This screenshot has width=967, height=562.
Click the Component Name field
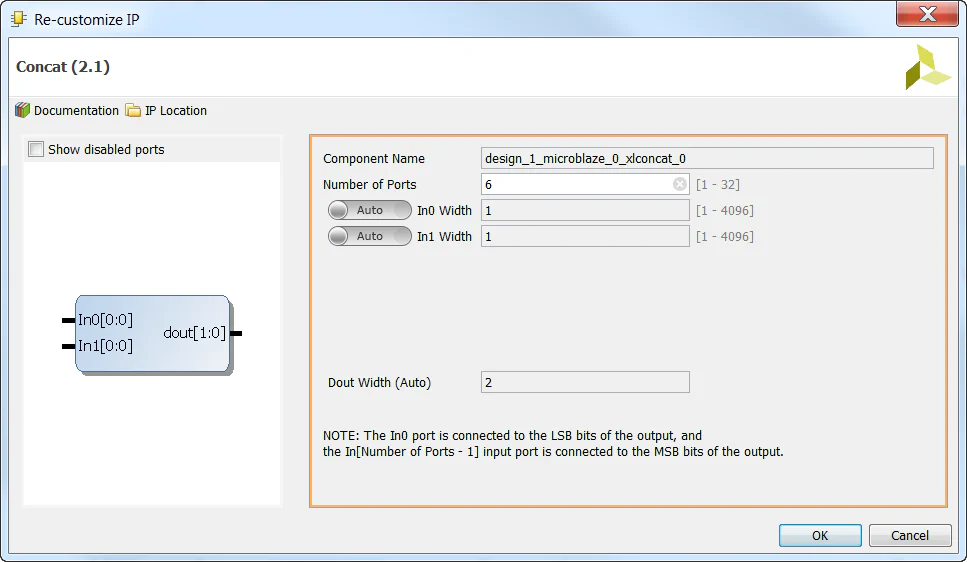tap(707, 159)
